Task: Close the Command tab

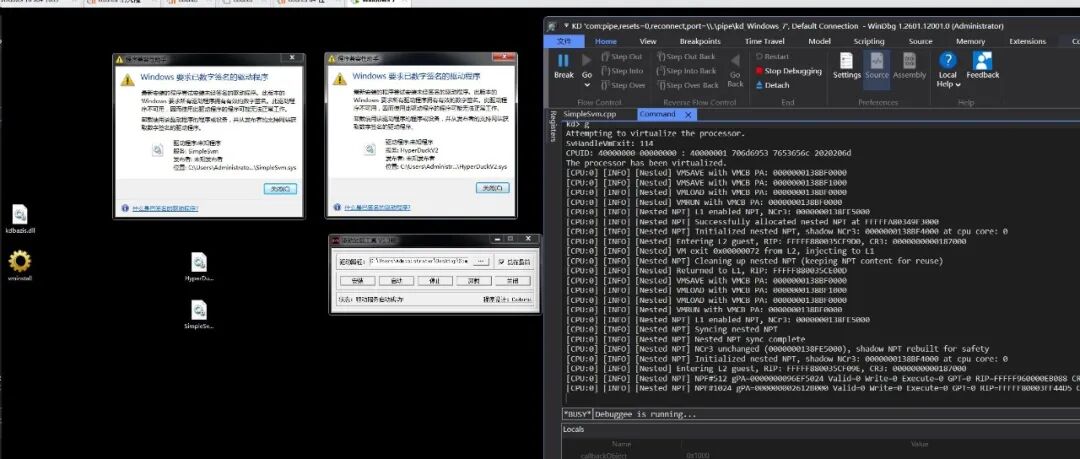Action: 687,114
